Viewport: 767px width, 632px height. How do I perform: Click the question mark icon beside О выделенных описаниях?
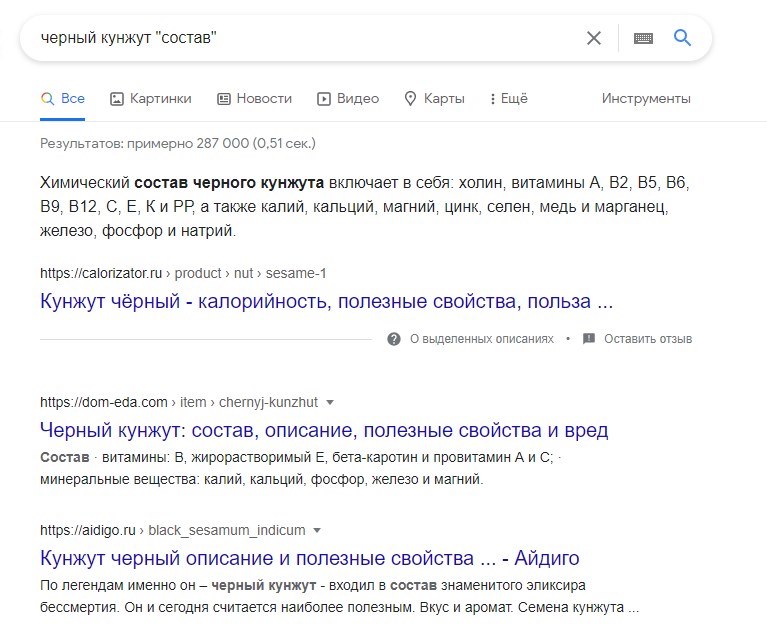click(394, 339)
